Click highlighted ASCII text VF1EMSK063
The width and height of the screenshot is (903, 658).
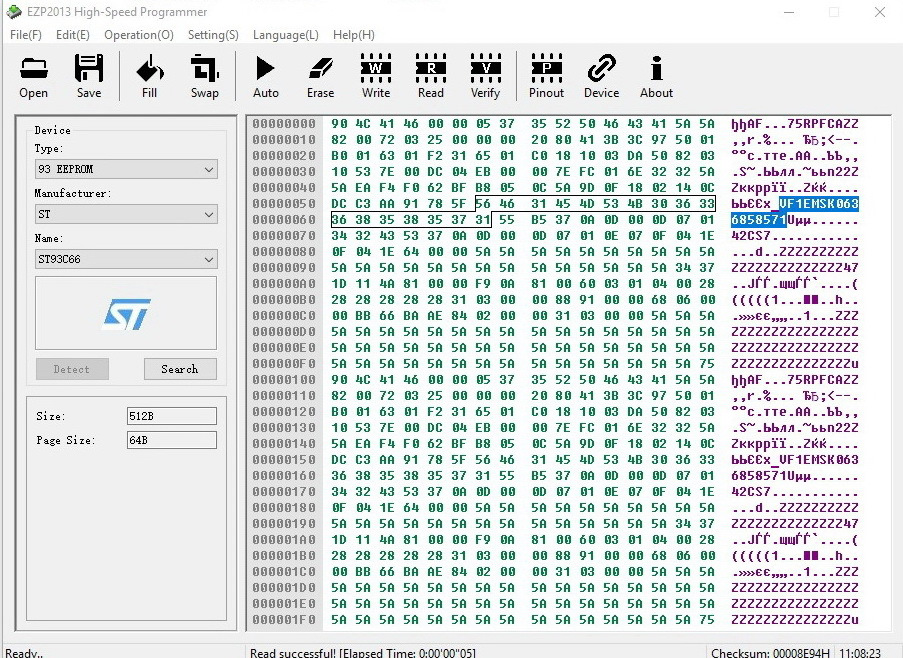click(818, 204)
